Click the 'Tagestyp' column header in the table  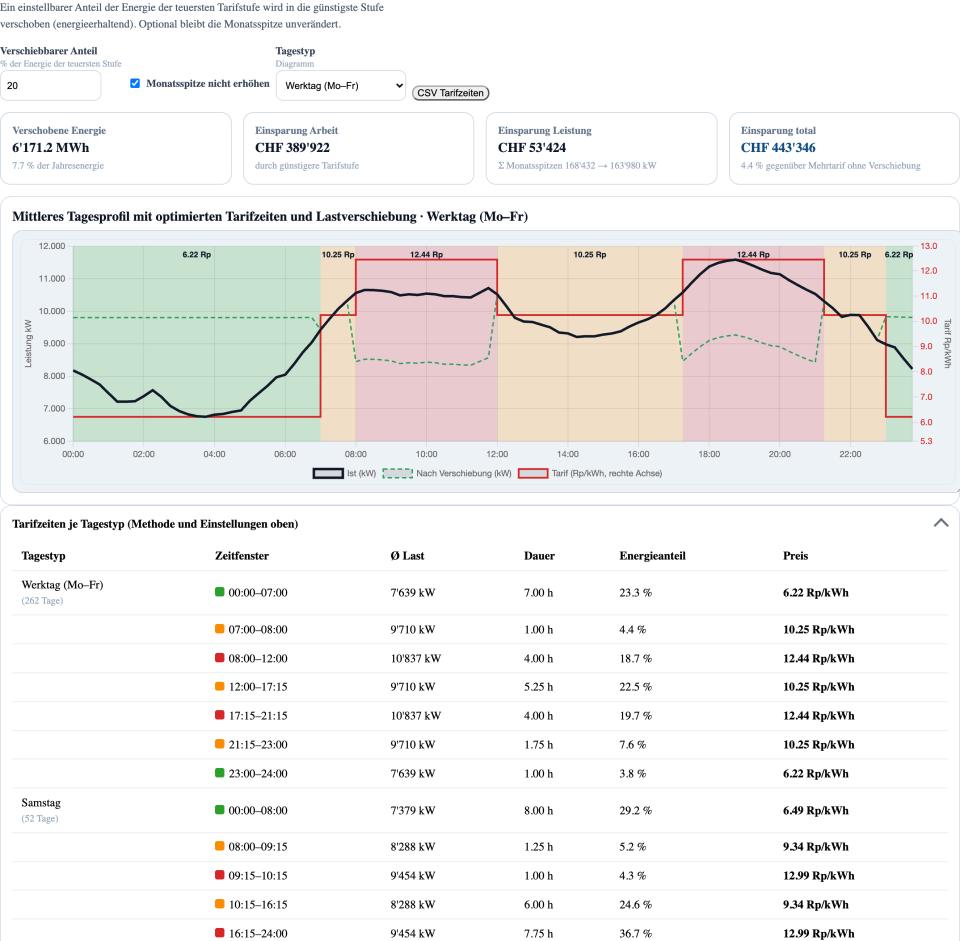[x=43, y=556]
